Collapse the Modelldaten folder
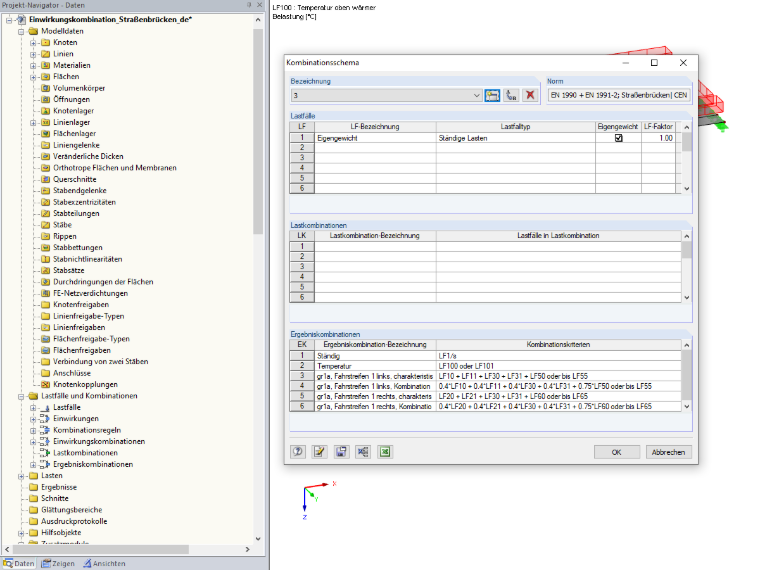760x570 pixels. (21, 32)
